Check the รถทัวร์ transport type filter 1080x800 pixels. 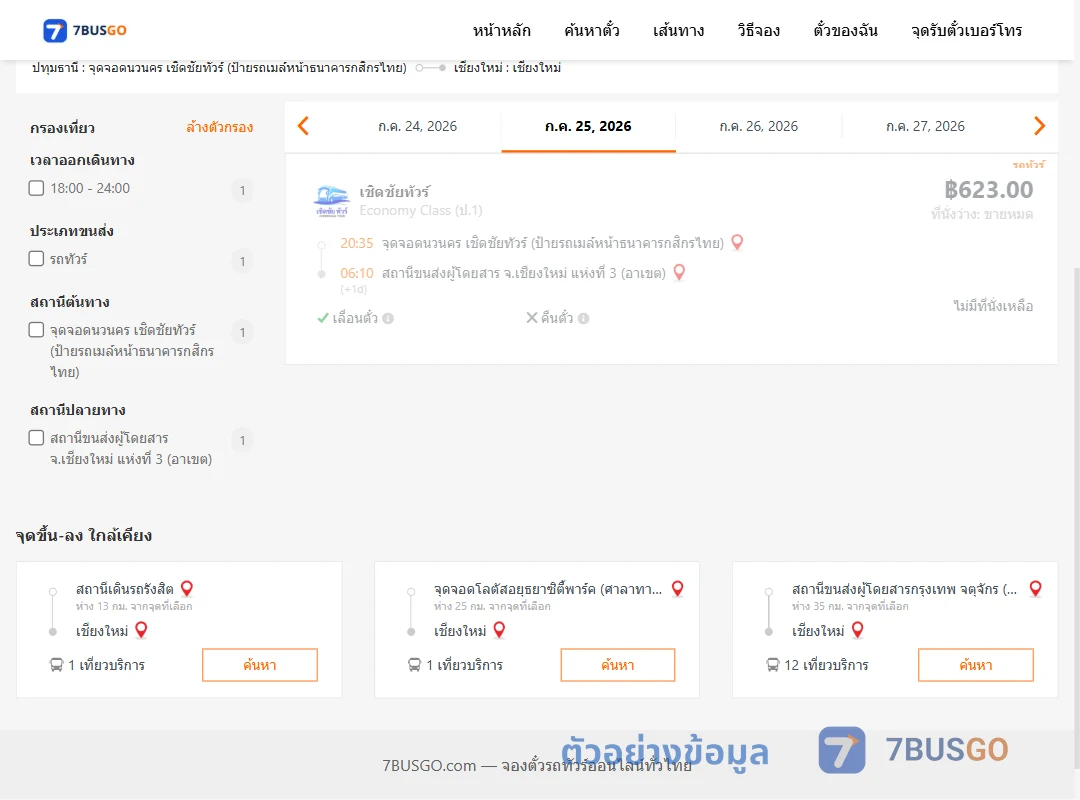point(37,258)
